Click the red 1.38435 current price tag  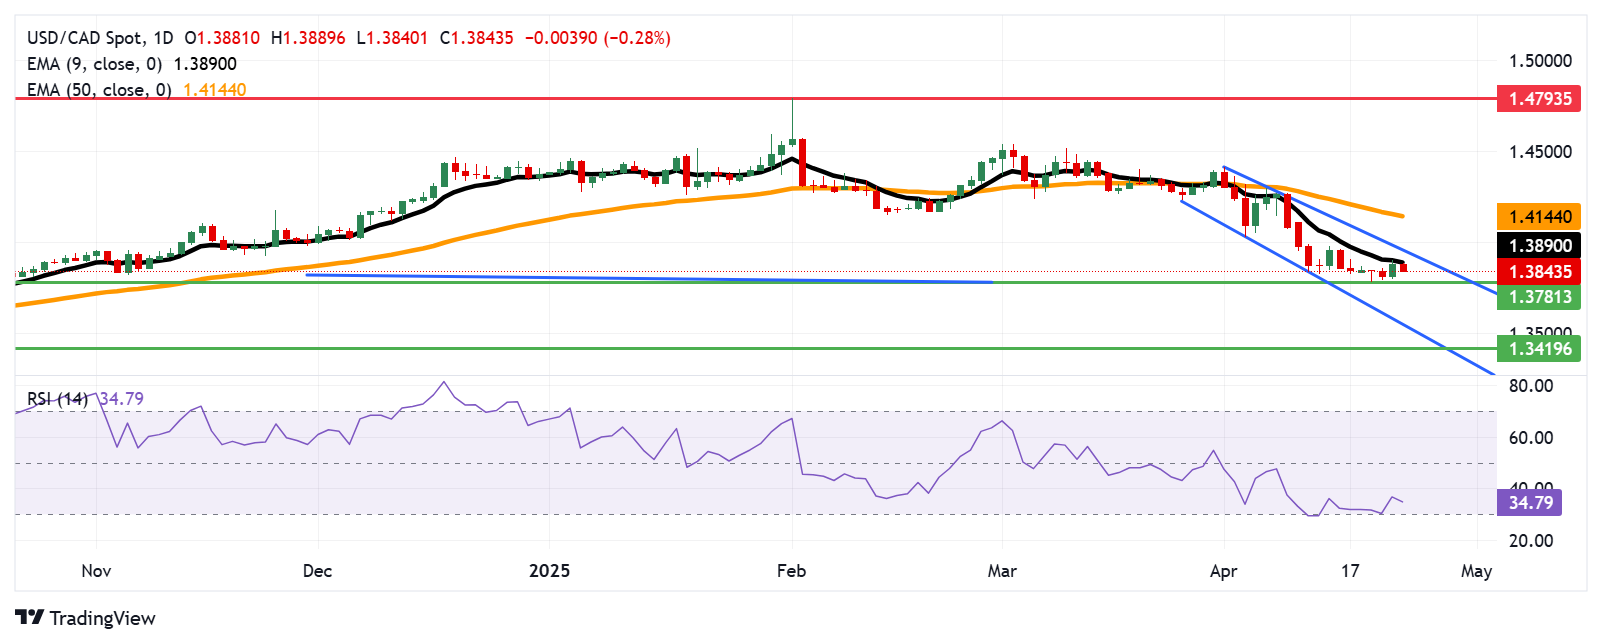point(1539,272)
